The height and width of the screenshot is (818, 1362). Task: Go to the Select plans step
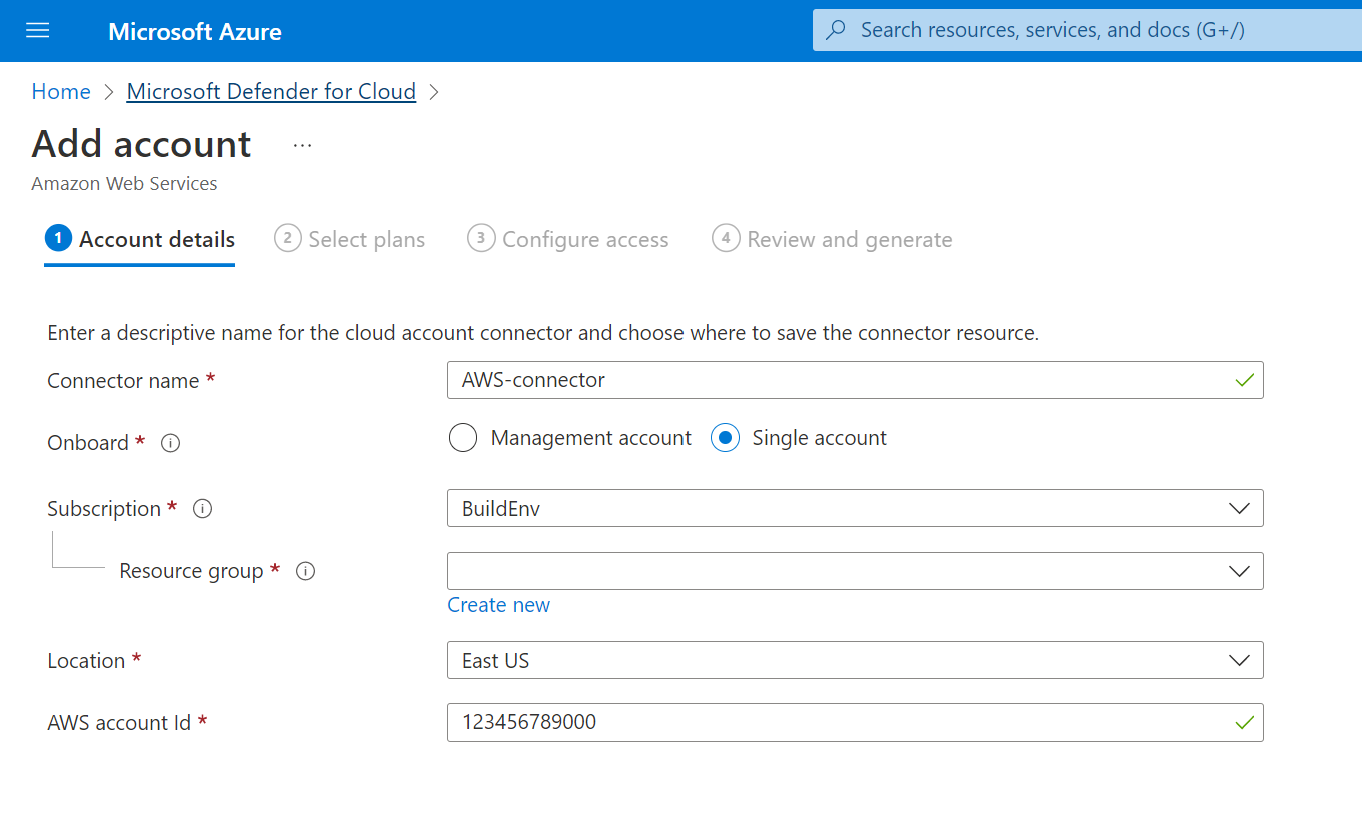point(350,240)
